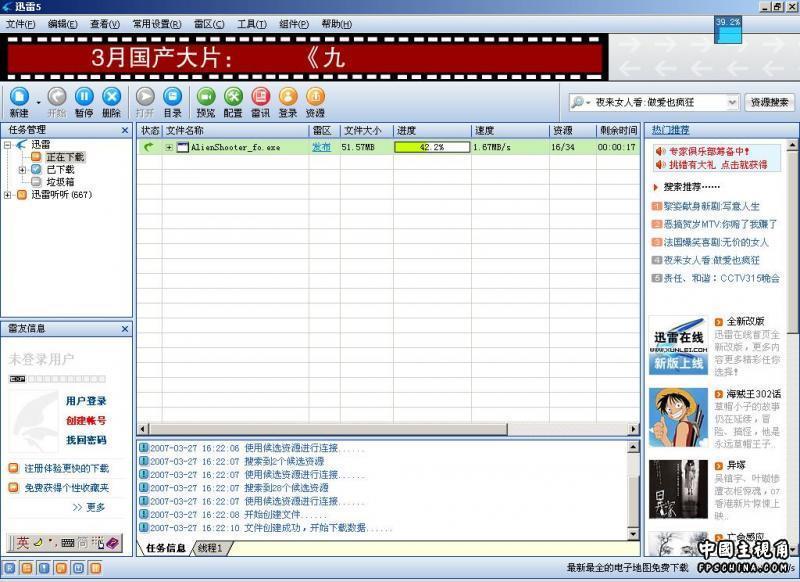Click the floating 39.2% speed window

(x=728, y=30)
